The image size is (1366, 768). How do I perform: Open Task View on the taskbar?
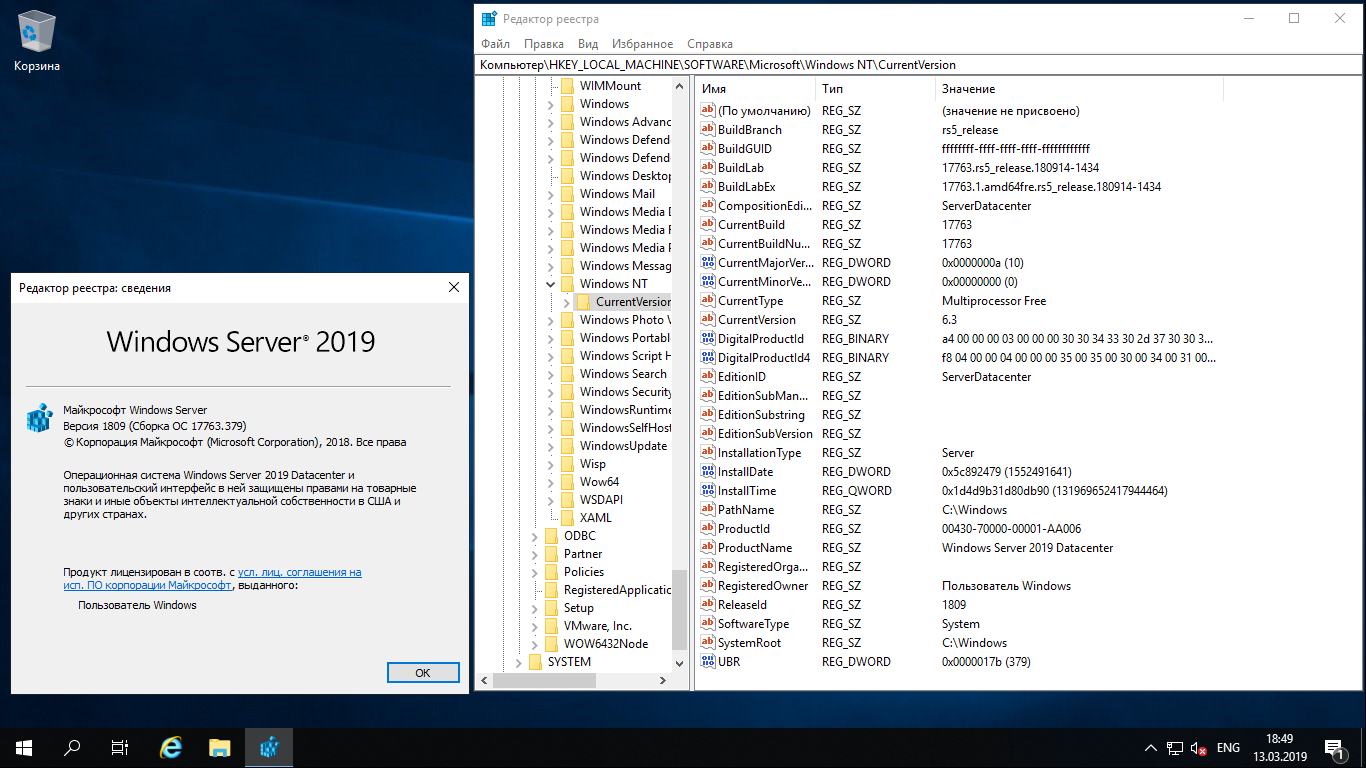tap(120, 747)
